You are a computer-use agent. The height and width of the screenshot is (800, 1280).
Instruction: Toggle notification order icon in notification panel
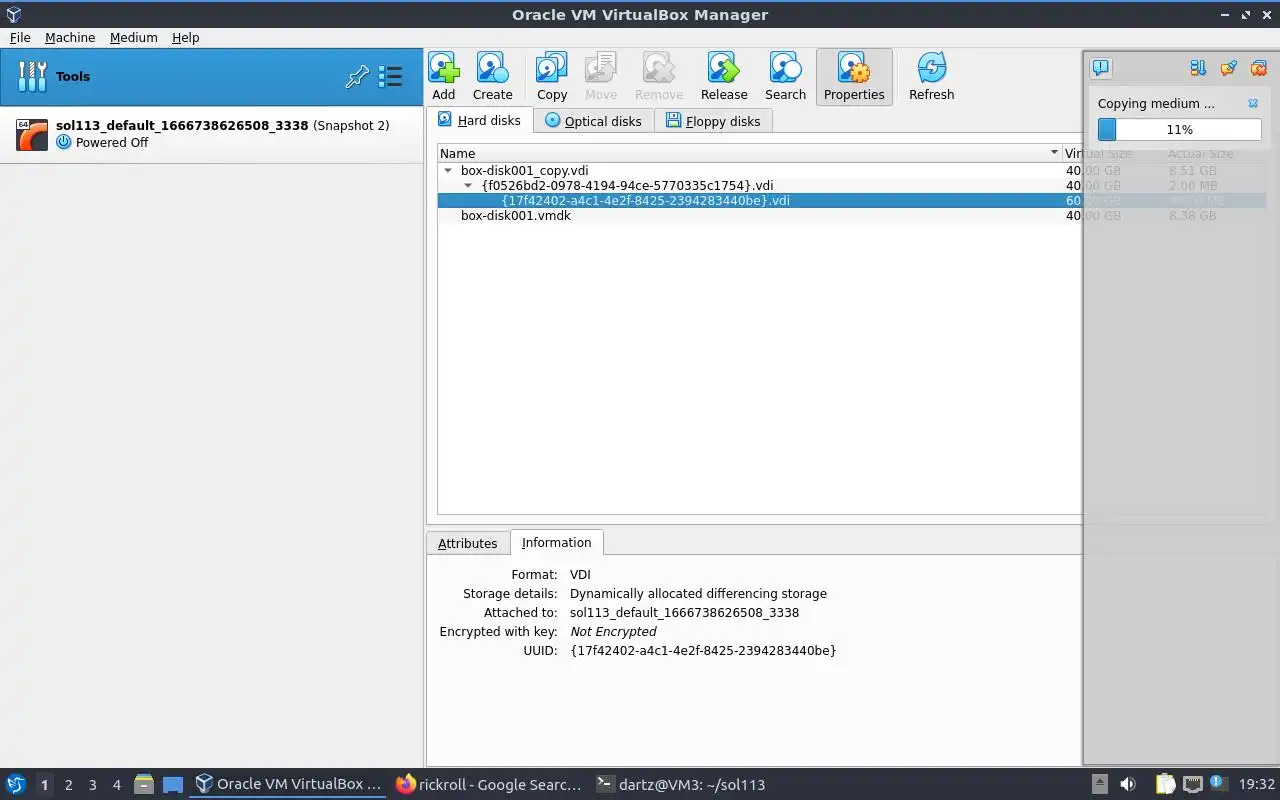(x=1198, y=68)
